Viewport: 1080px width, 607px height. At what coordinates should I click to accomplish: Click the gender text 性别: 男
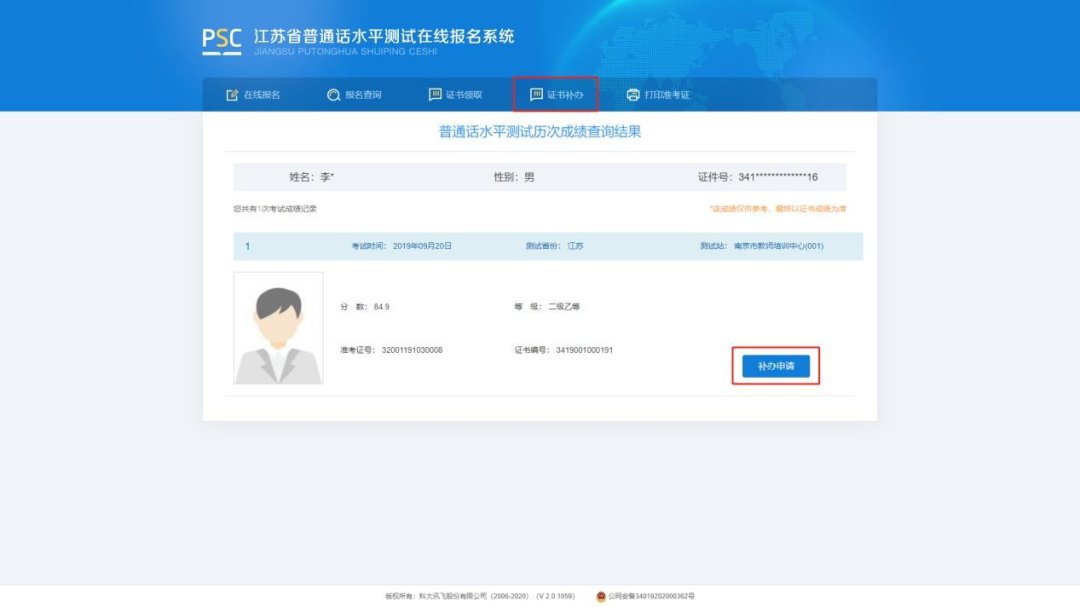pyautogui.click(x=514, y=177)
